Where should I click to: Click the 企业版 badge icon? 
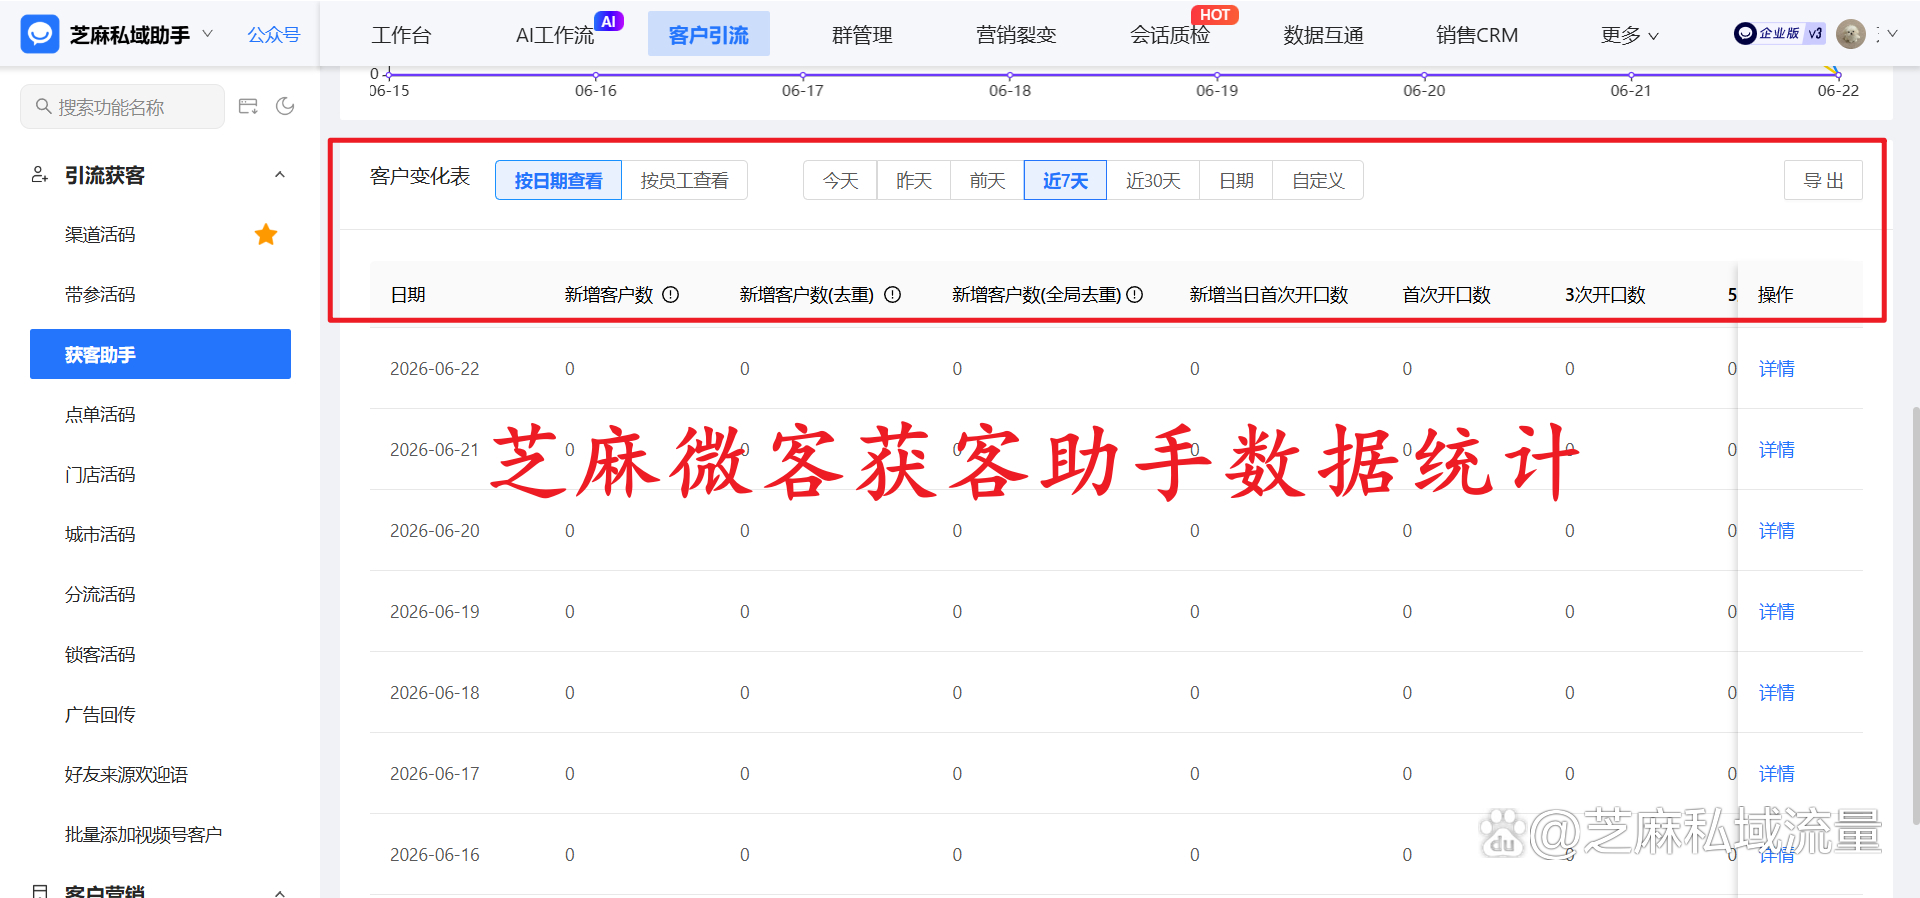[x=1779, y=34]
